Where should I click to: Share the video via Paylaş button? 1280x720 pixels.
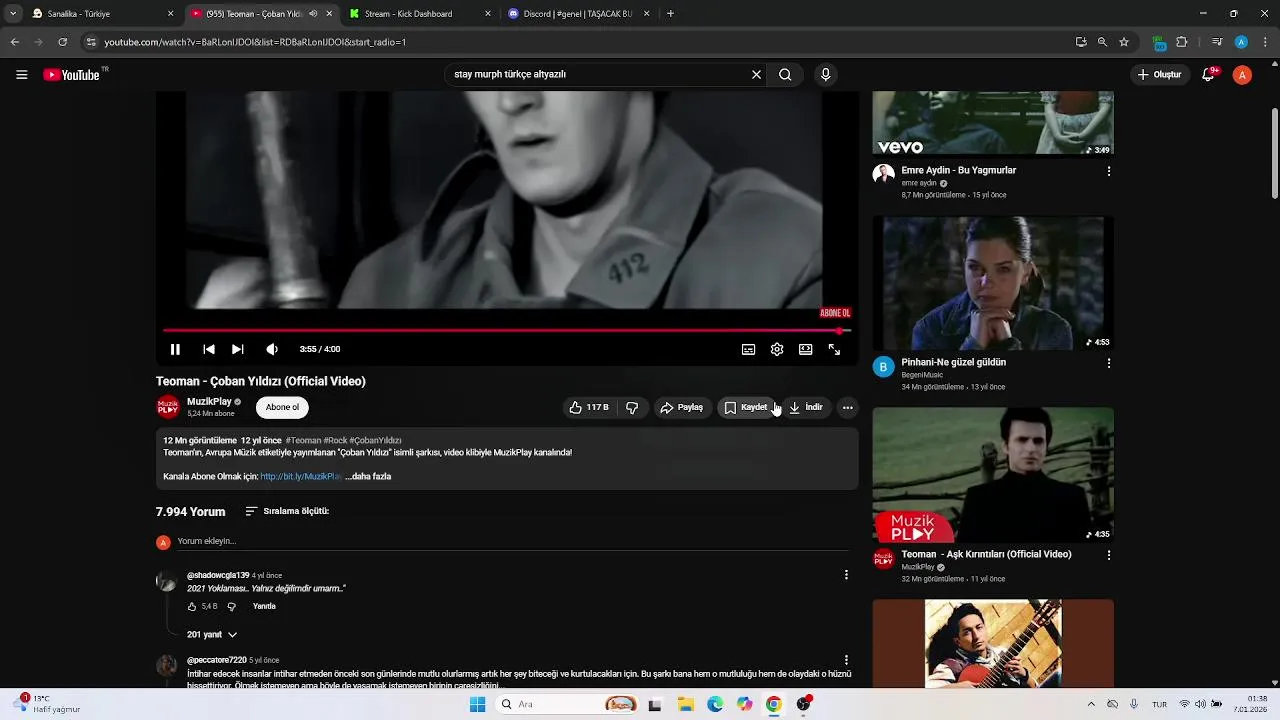[681, 407]
